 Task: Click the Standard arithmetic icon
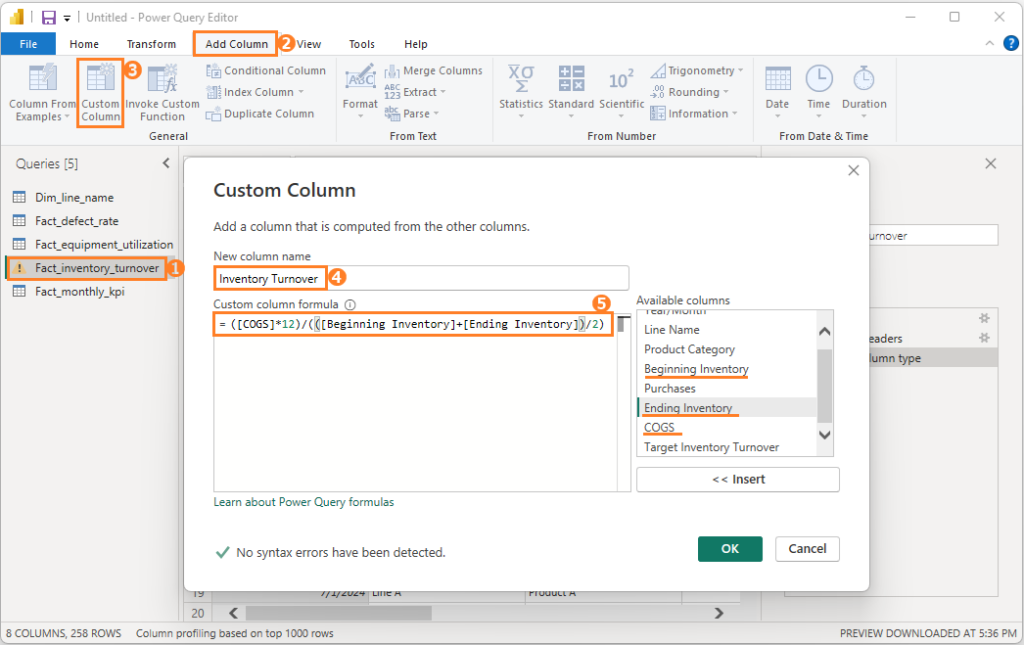(x=571, y=78)
